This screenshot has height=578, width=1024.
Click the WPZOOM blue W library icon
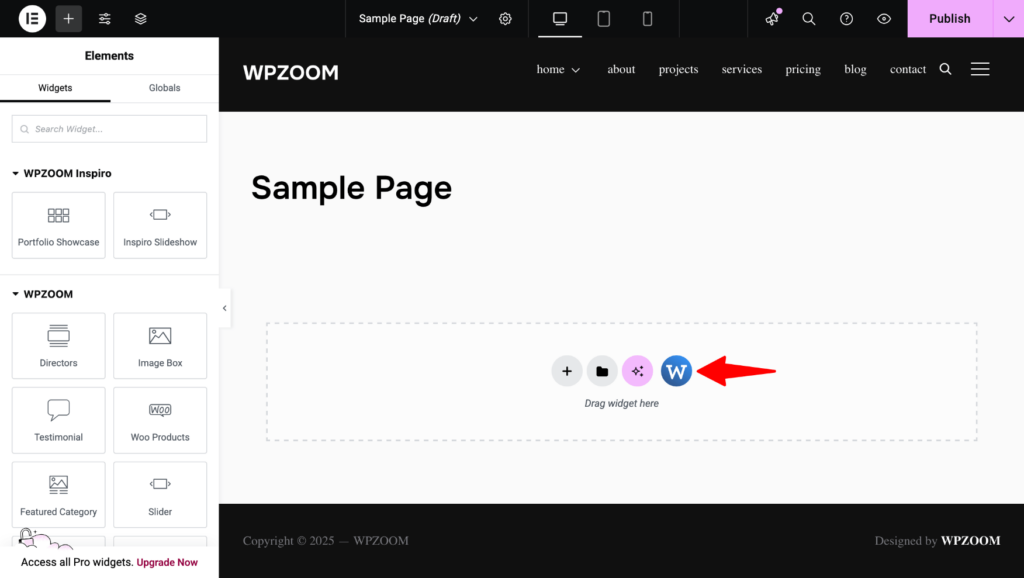[x=676, y=371]
